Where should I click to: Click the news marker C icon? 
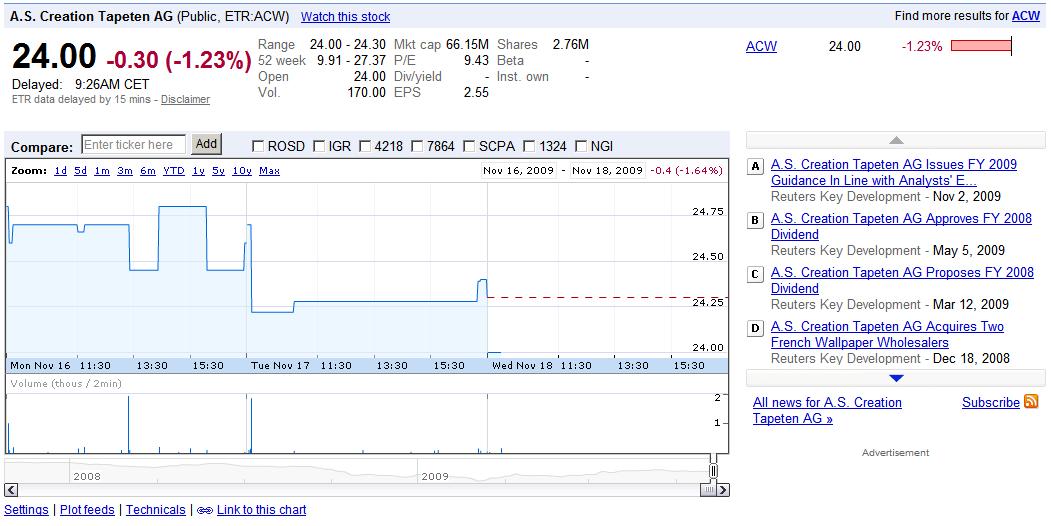(755, 274)
